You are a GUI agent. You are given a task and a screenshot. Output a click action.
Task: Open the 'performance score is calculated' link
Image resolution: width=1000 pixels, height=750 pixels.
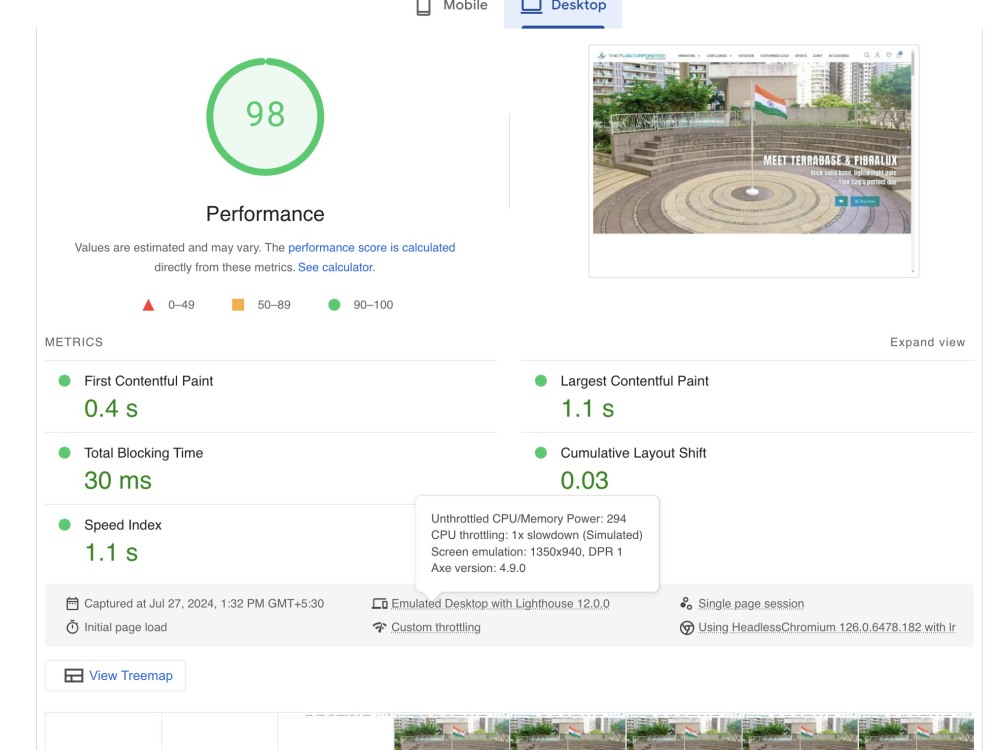pos(372,247)
